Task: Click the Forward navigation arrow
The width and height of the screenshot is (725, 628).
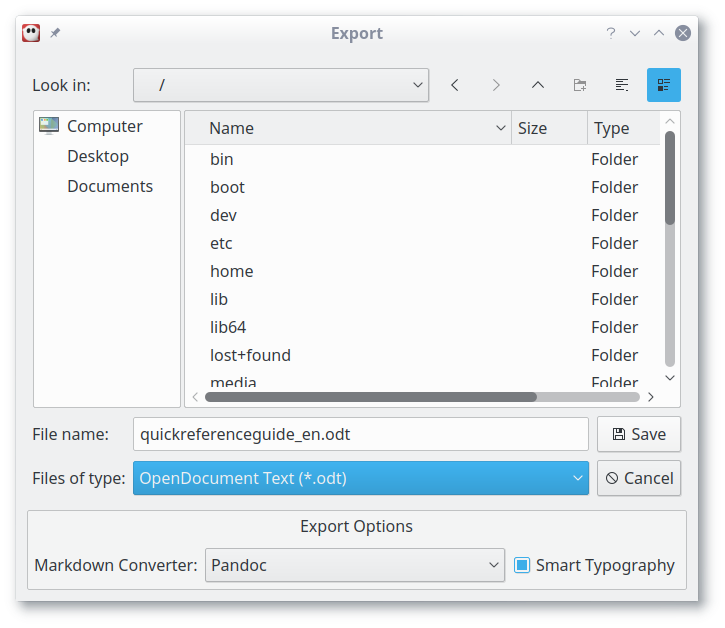Action: pos(496,85)
